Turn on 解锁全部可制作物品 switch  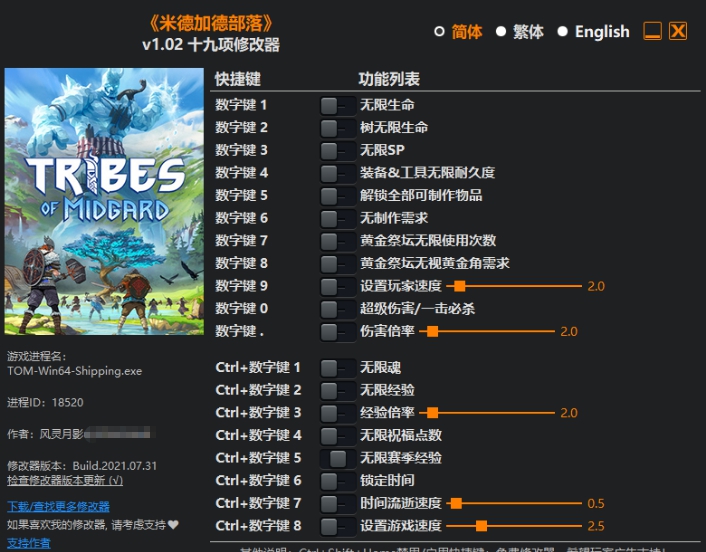point(338,196)
